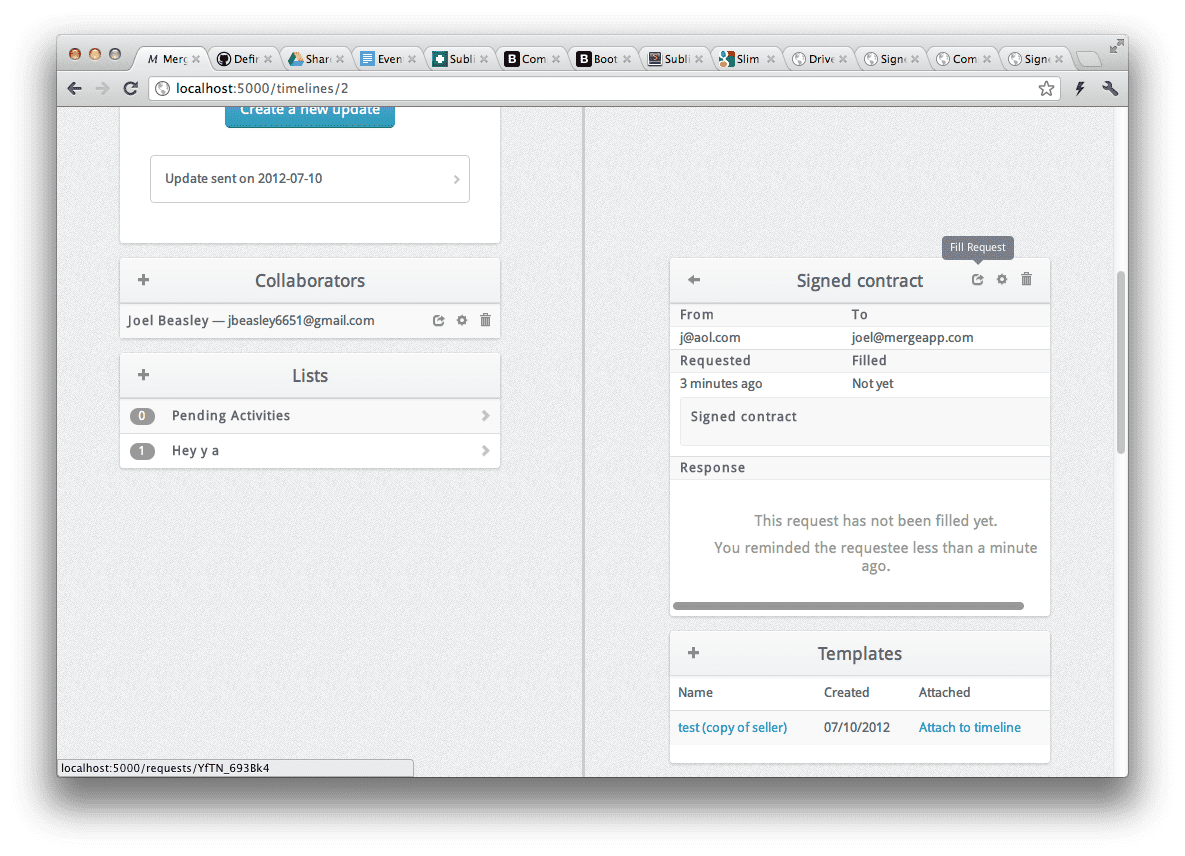Click share icon beside Joel Beasley
1185x856 pixels.
(x=438, y=321)
